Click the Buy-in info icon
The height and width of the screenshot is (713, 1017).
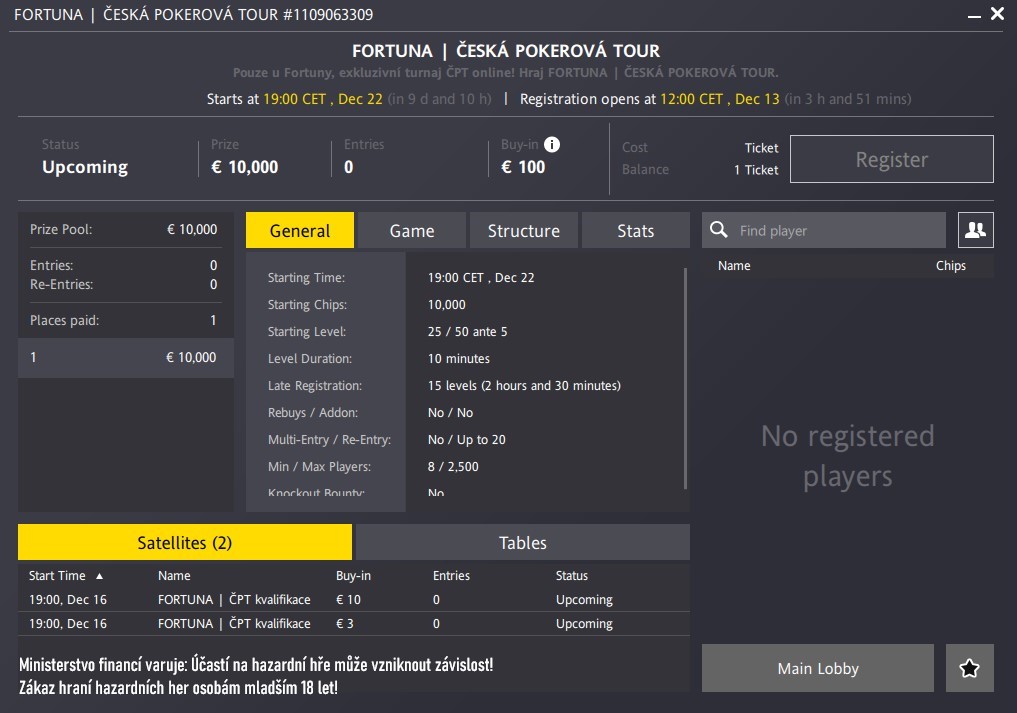click(552, 145)
